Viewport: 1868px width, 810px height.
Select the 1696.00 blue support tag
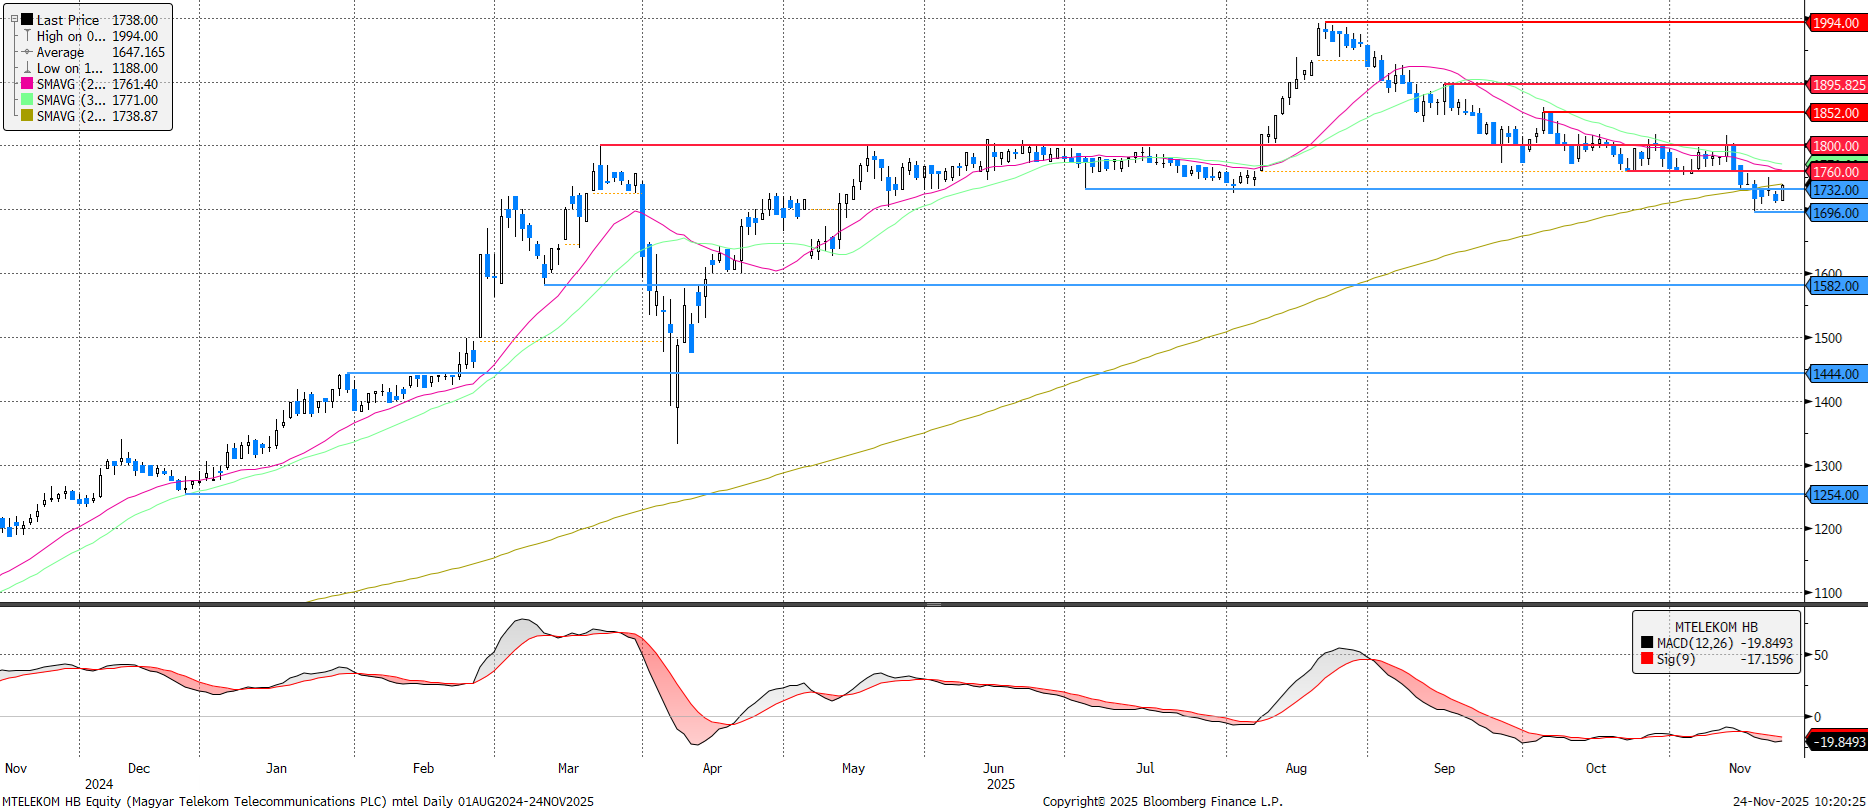point(1836,213)
